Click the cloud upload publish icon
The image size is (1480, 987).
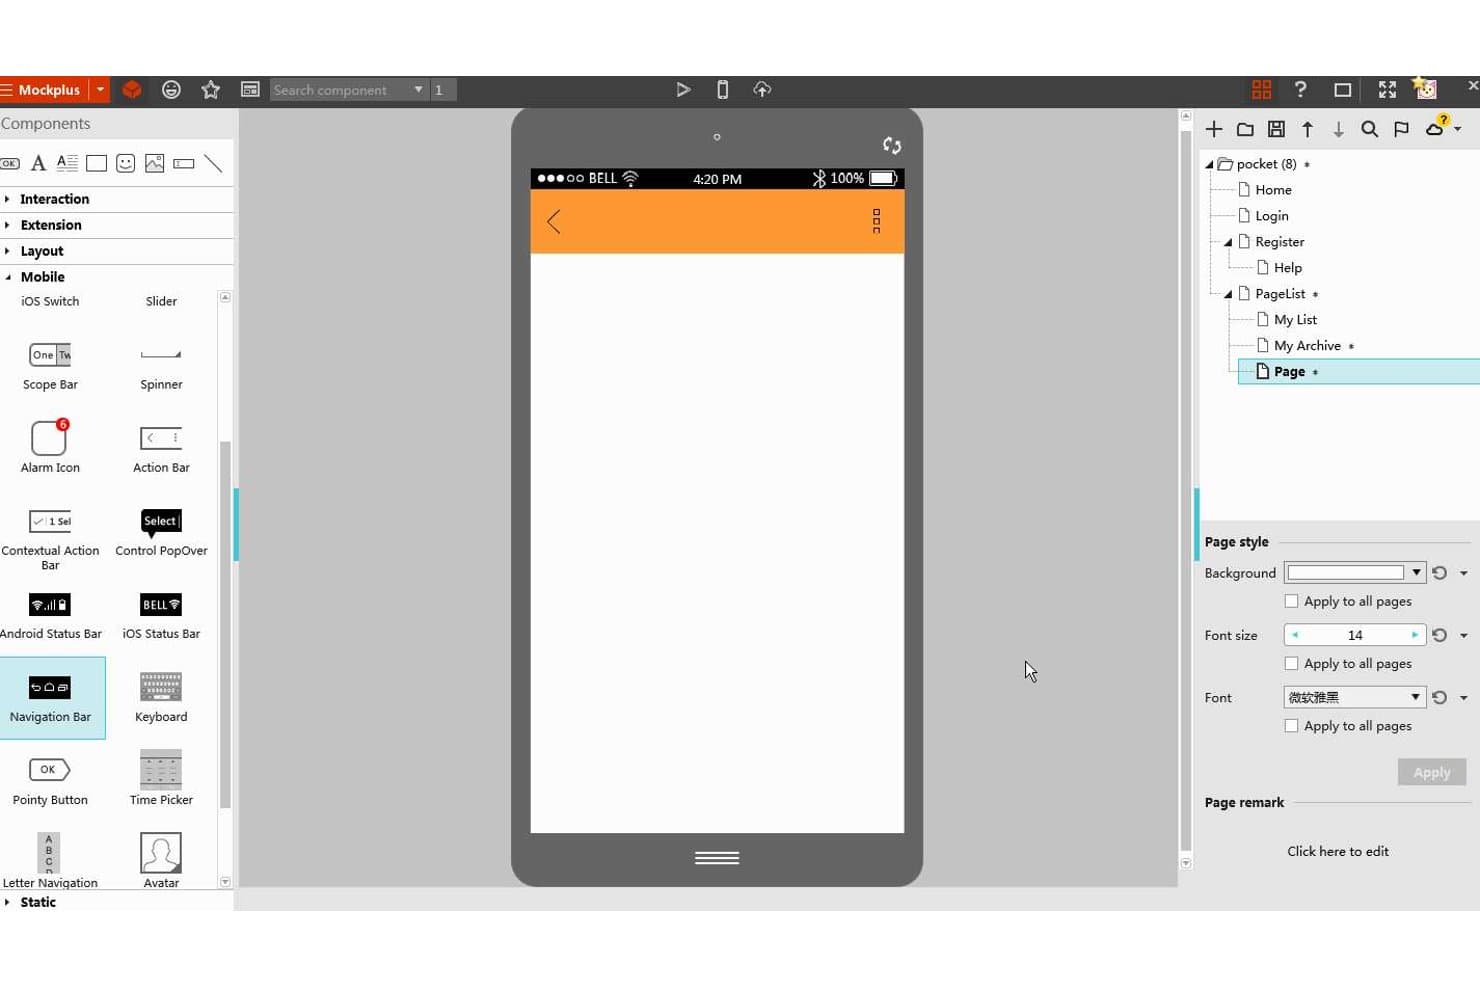pos(762,90)
